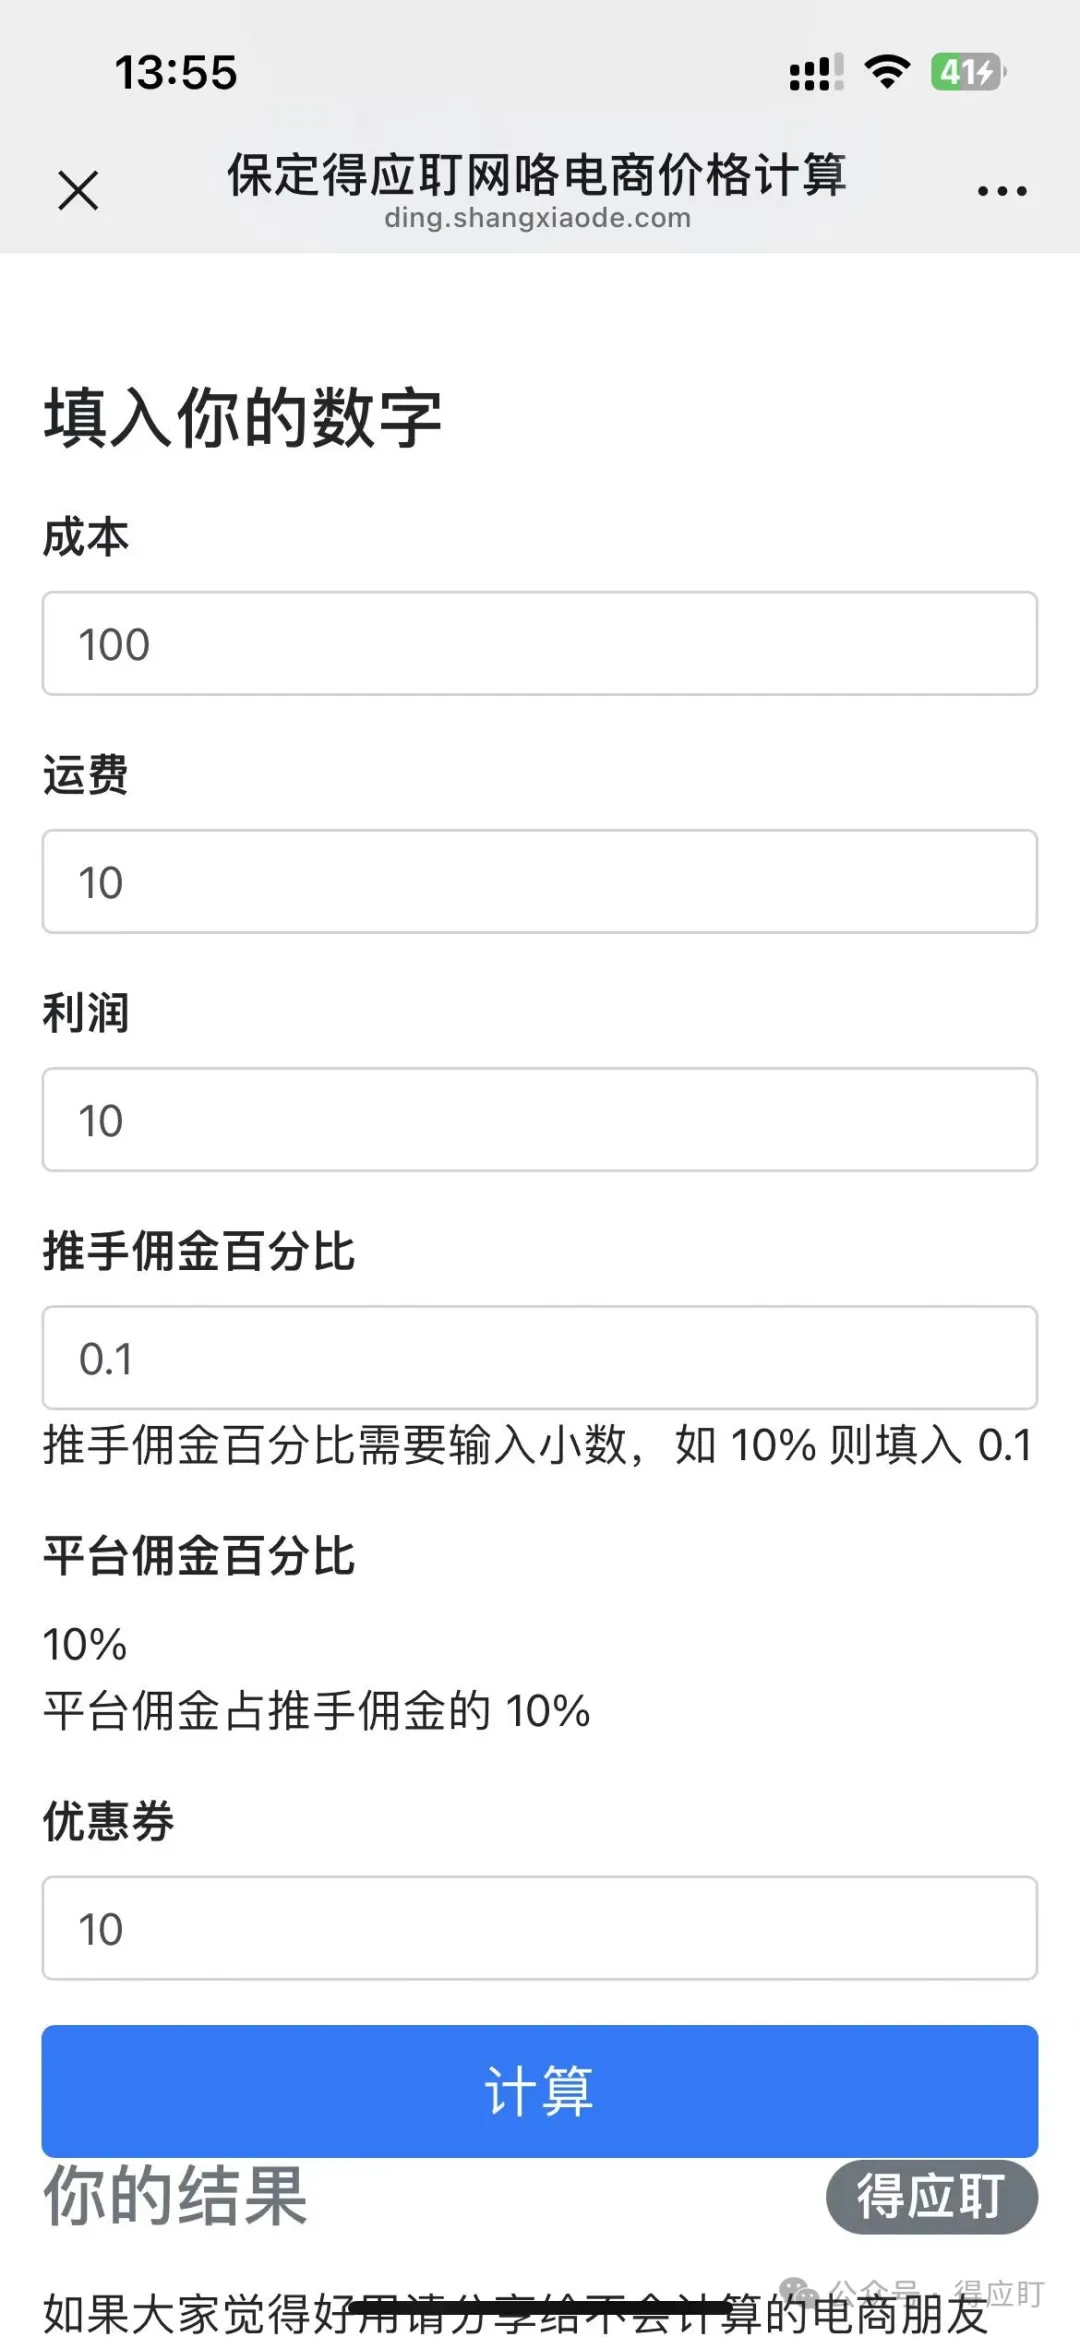This screenshot has height=2337, width=1080.
Task: Focus the 利润 input field
Action: [538, 1119]
